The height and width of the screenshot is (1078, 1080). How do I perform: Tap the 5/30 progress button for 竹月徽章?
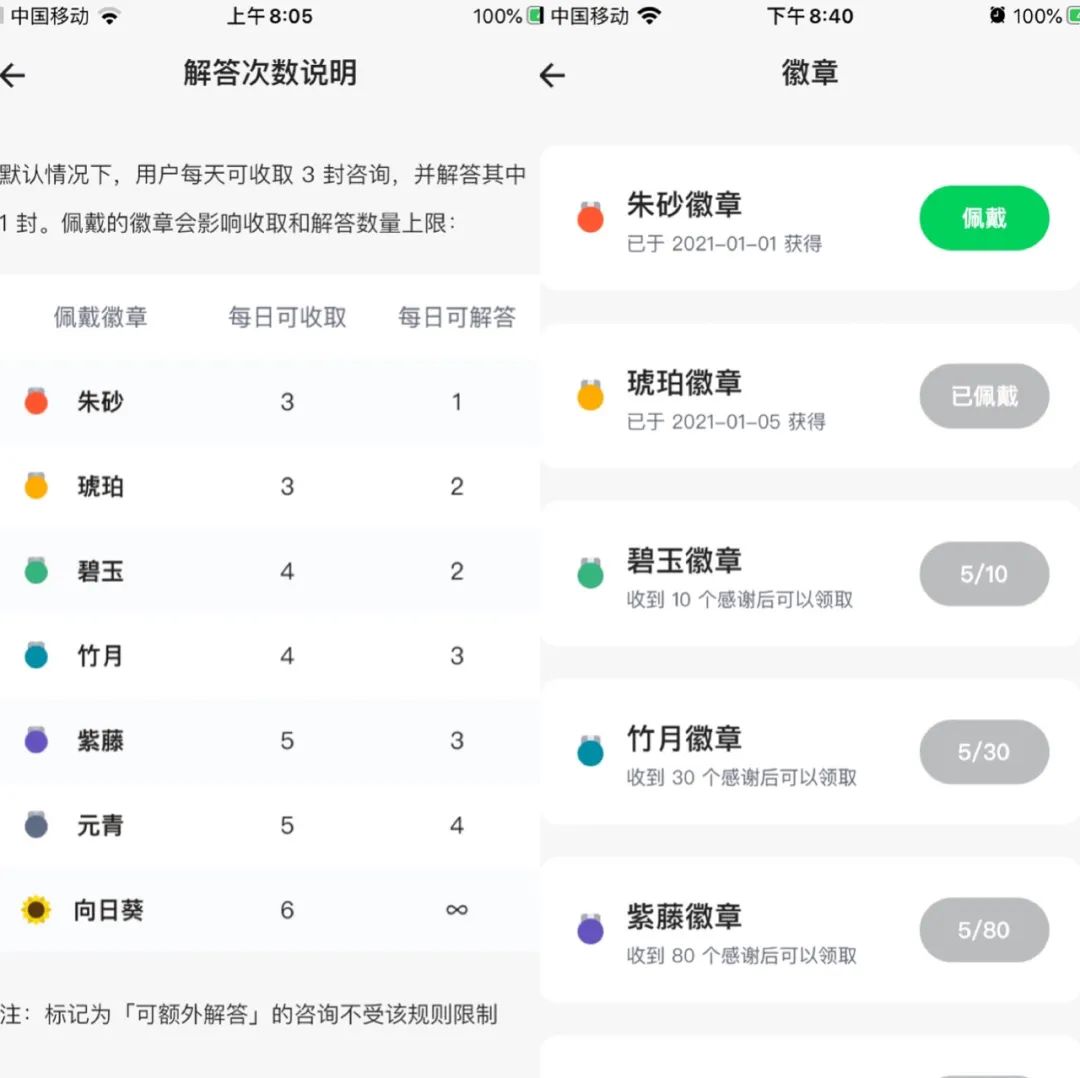click(984, 752)
